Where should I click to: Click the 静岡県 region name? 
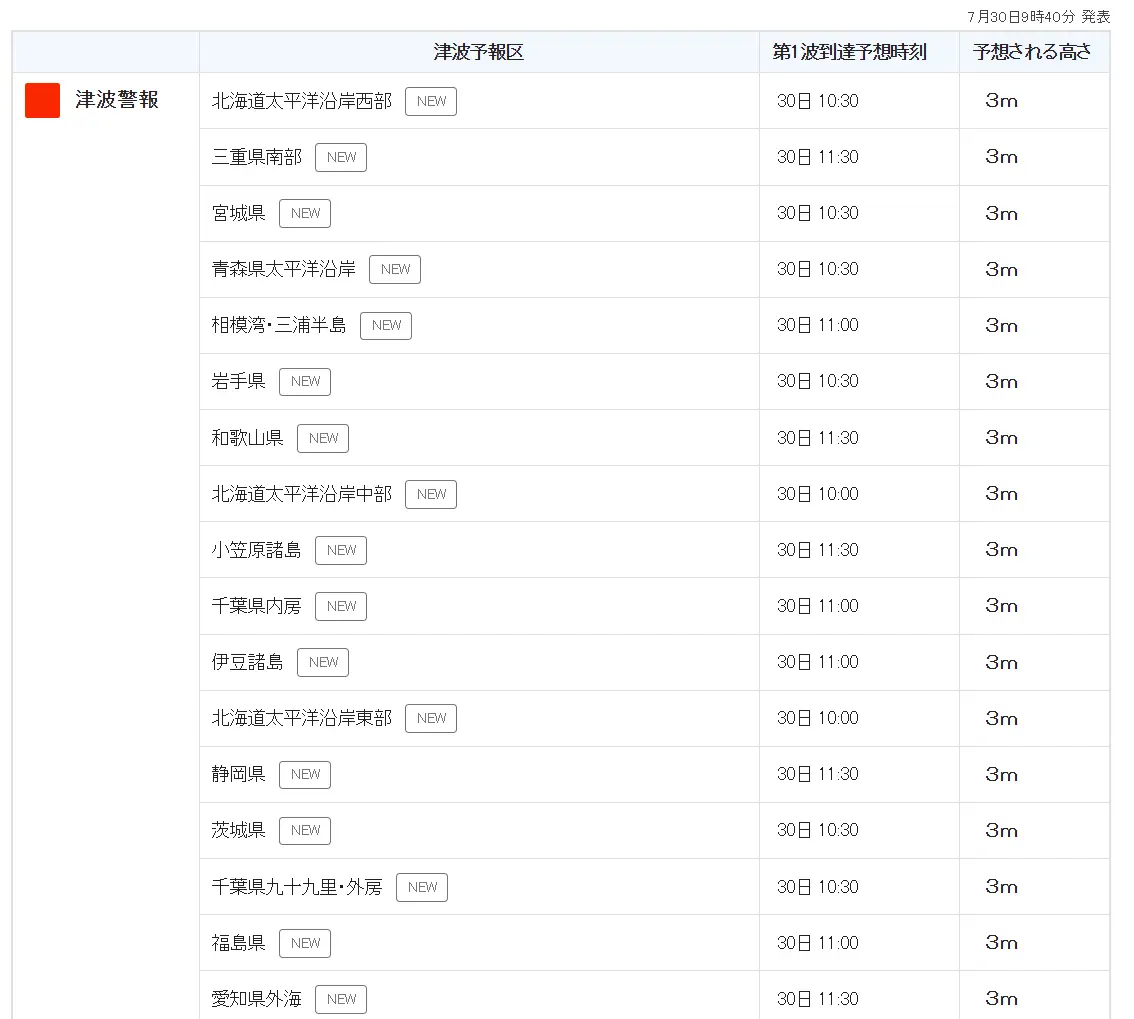(238, 774)
